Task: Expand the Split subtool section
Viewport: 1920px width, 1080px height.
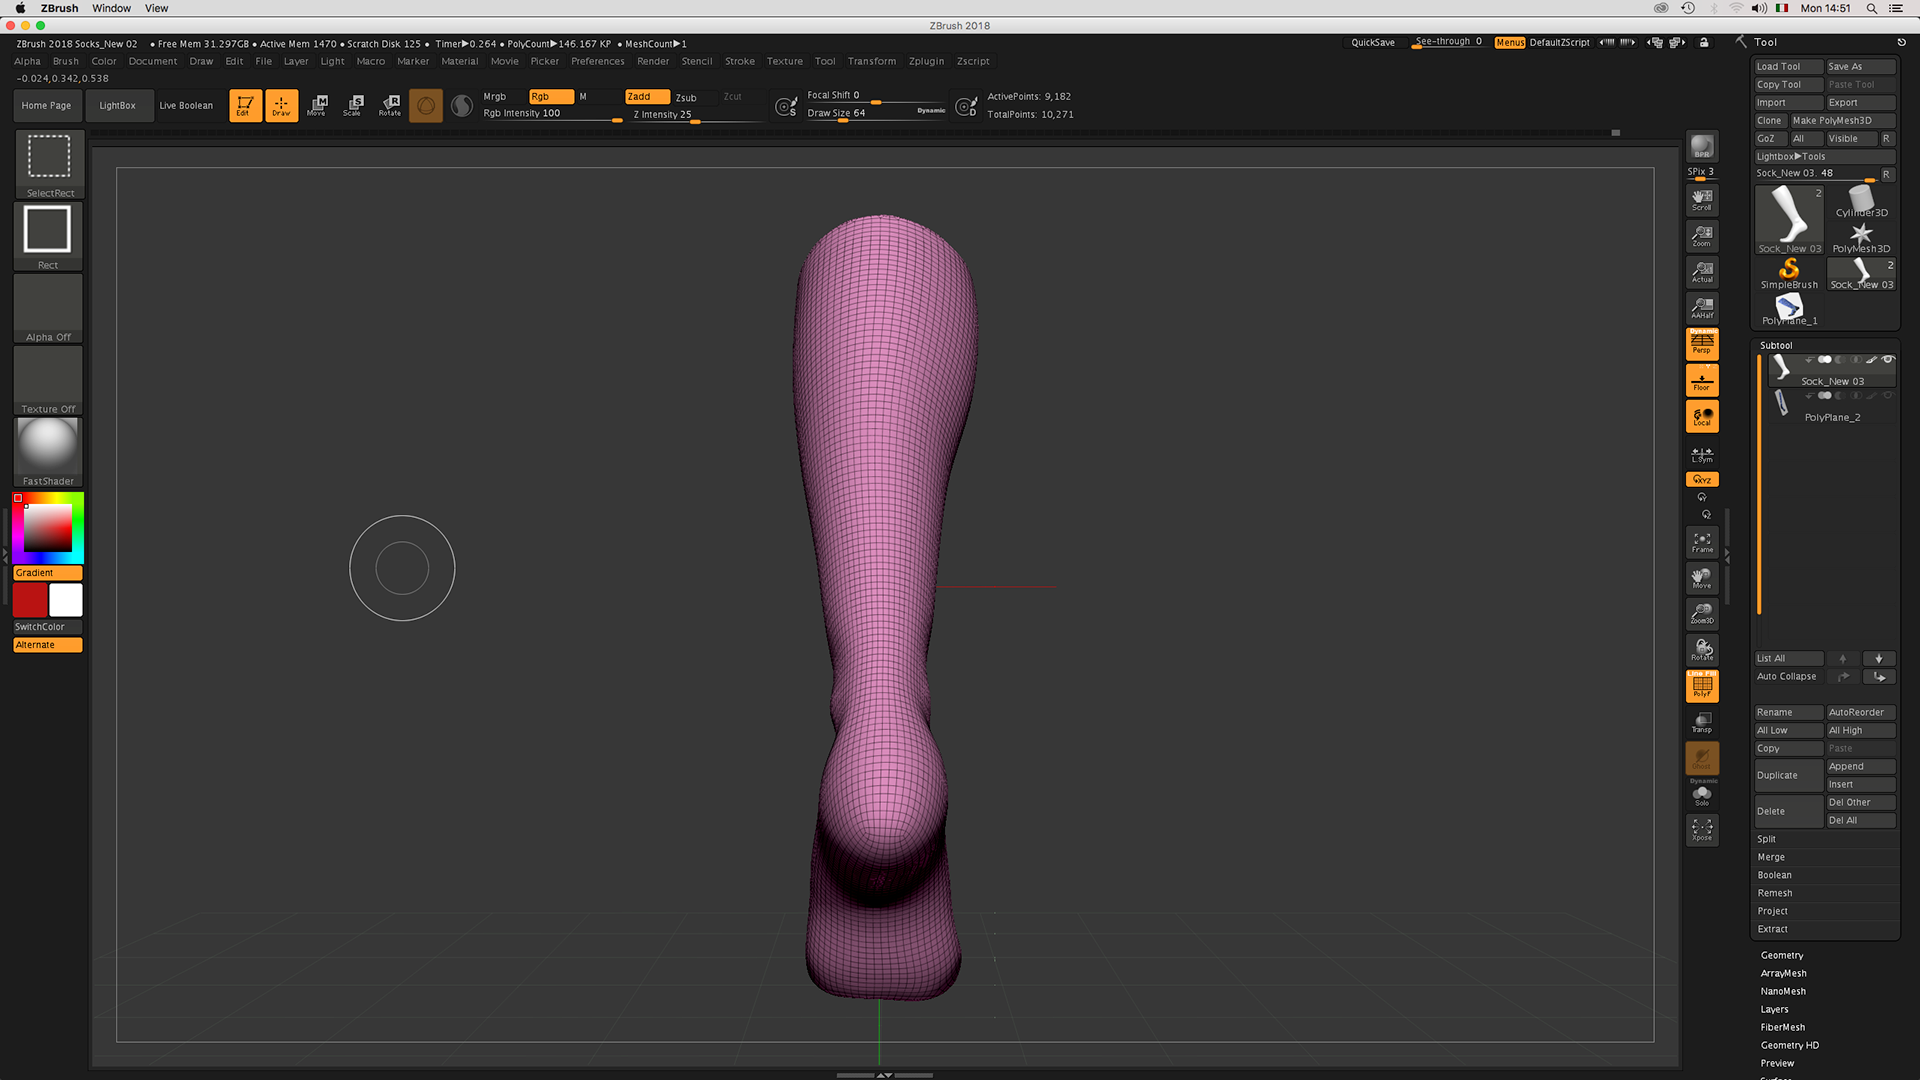Action: 1767,839
